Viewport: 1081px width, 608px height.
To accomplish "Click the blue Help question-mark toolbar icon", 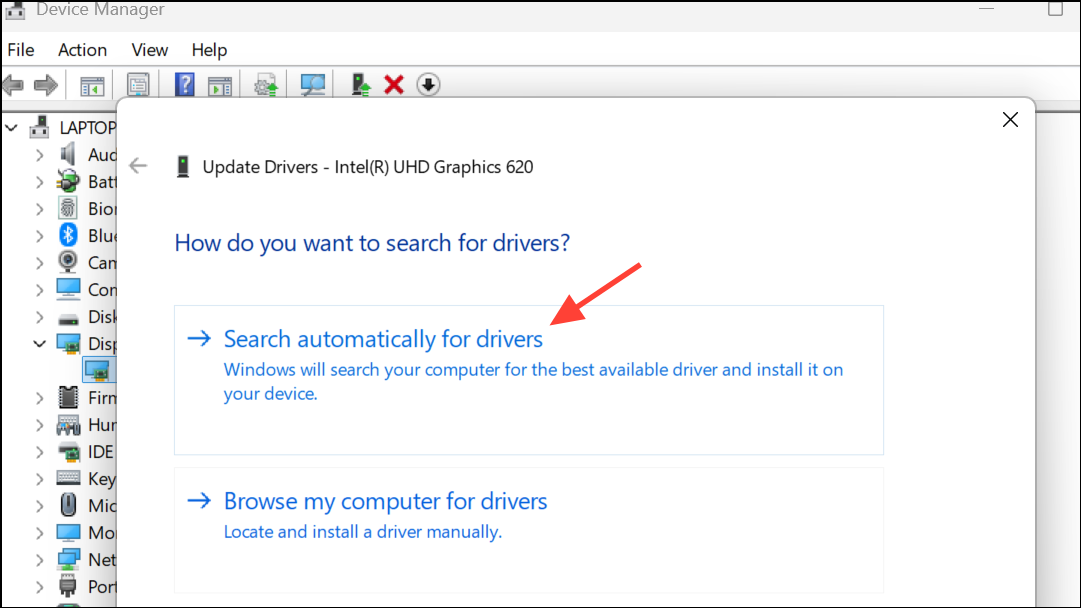I will point(185,85).
